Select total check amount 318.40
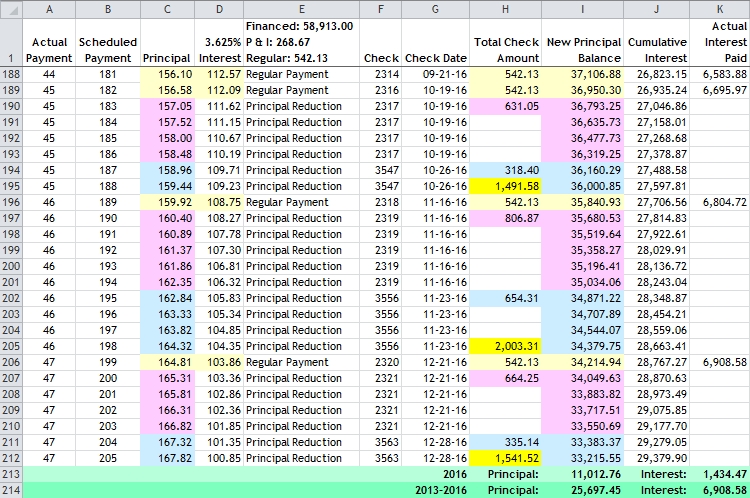Viewport: 750px width, 498px height. click(x=506, y=170)
